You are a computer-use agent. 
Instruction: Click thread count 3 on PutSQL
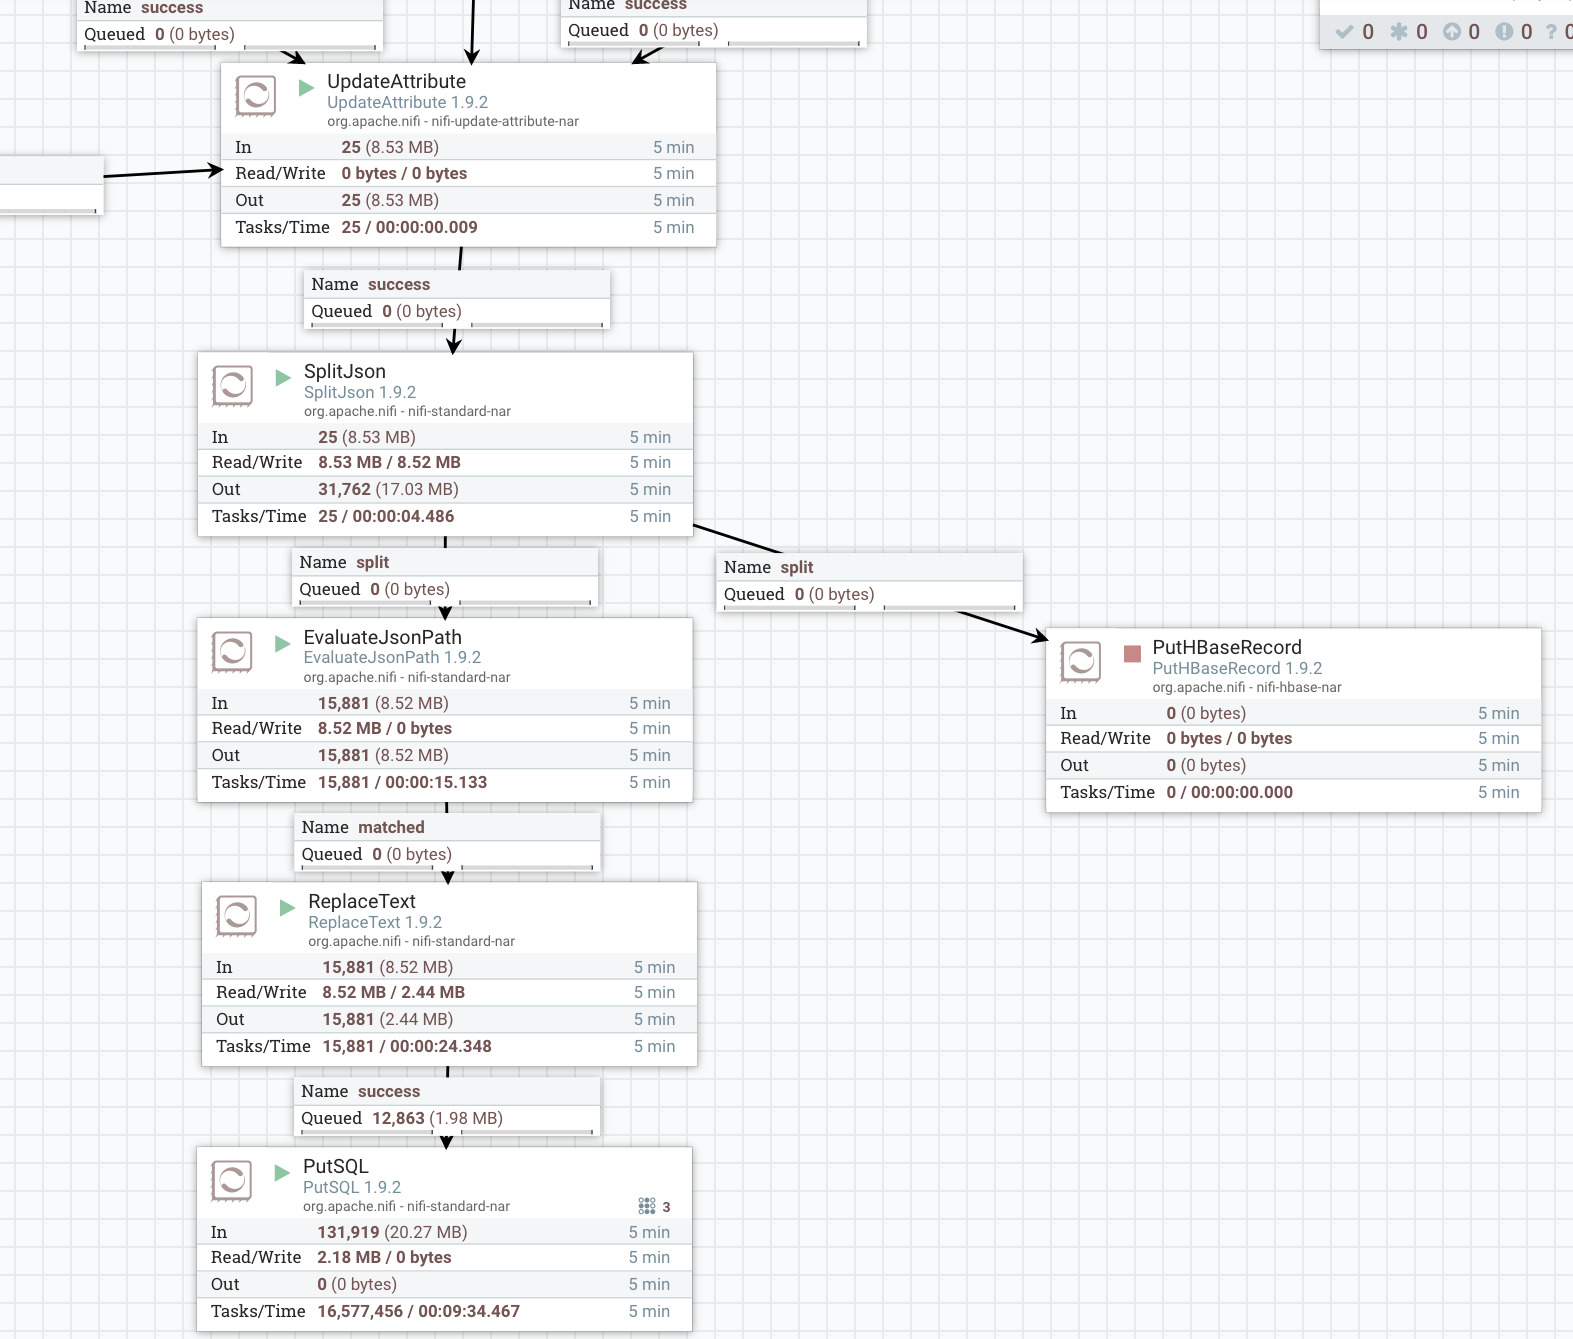(x=666, y=1207)
